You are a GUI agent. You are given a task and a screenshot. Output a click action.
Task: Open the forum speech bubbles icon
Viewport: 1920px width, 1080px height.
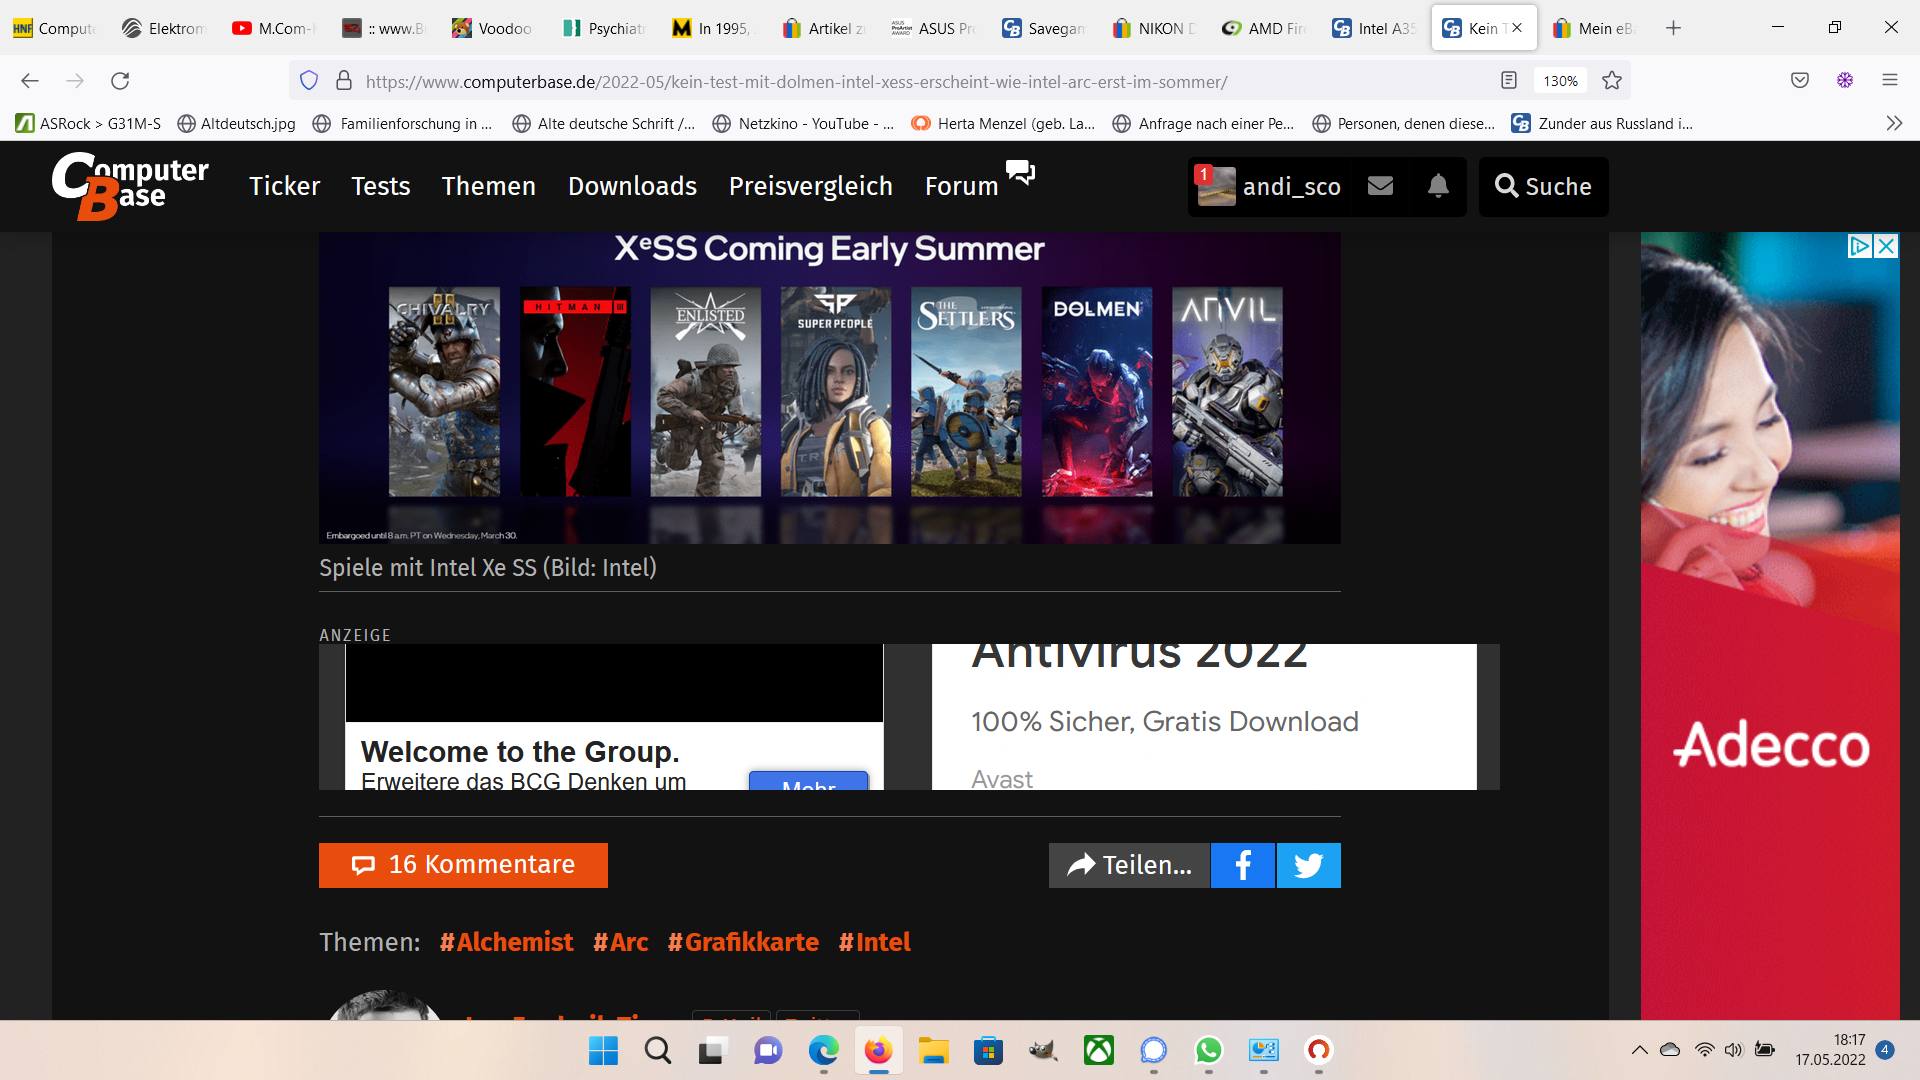tap(1020, 172)
